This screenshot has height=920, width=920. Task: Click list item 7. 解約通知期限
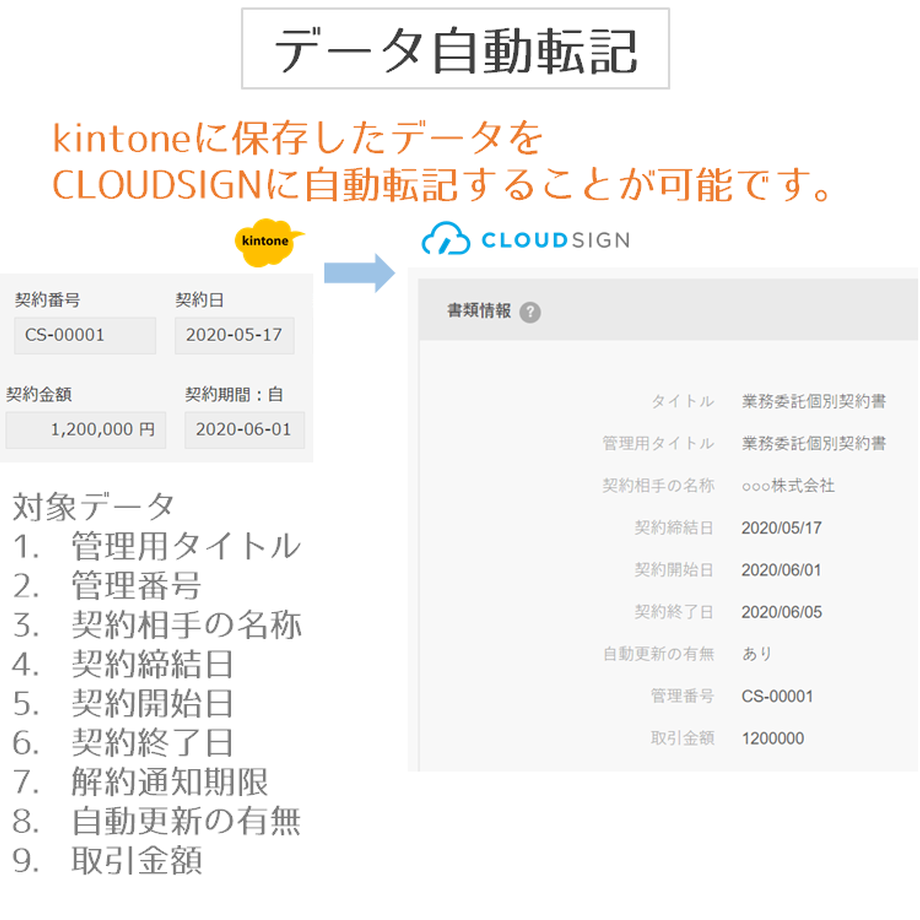click(x=140, y=782)
